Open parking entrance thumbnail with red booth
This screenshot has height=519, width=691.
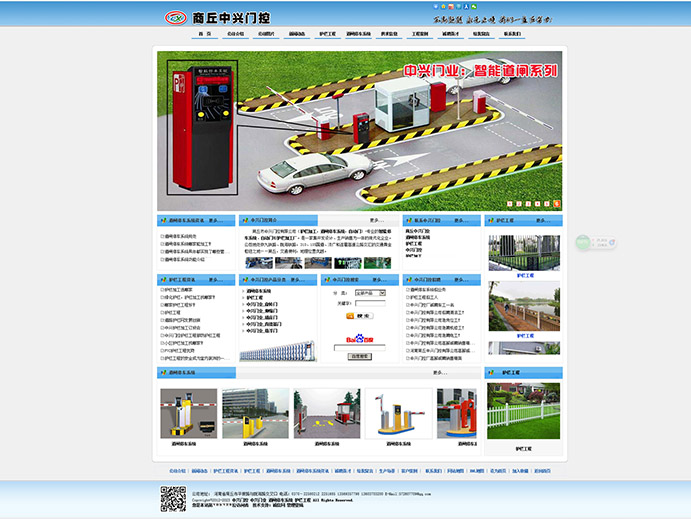click(327, 413)
